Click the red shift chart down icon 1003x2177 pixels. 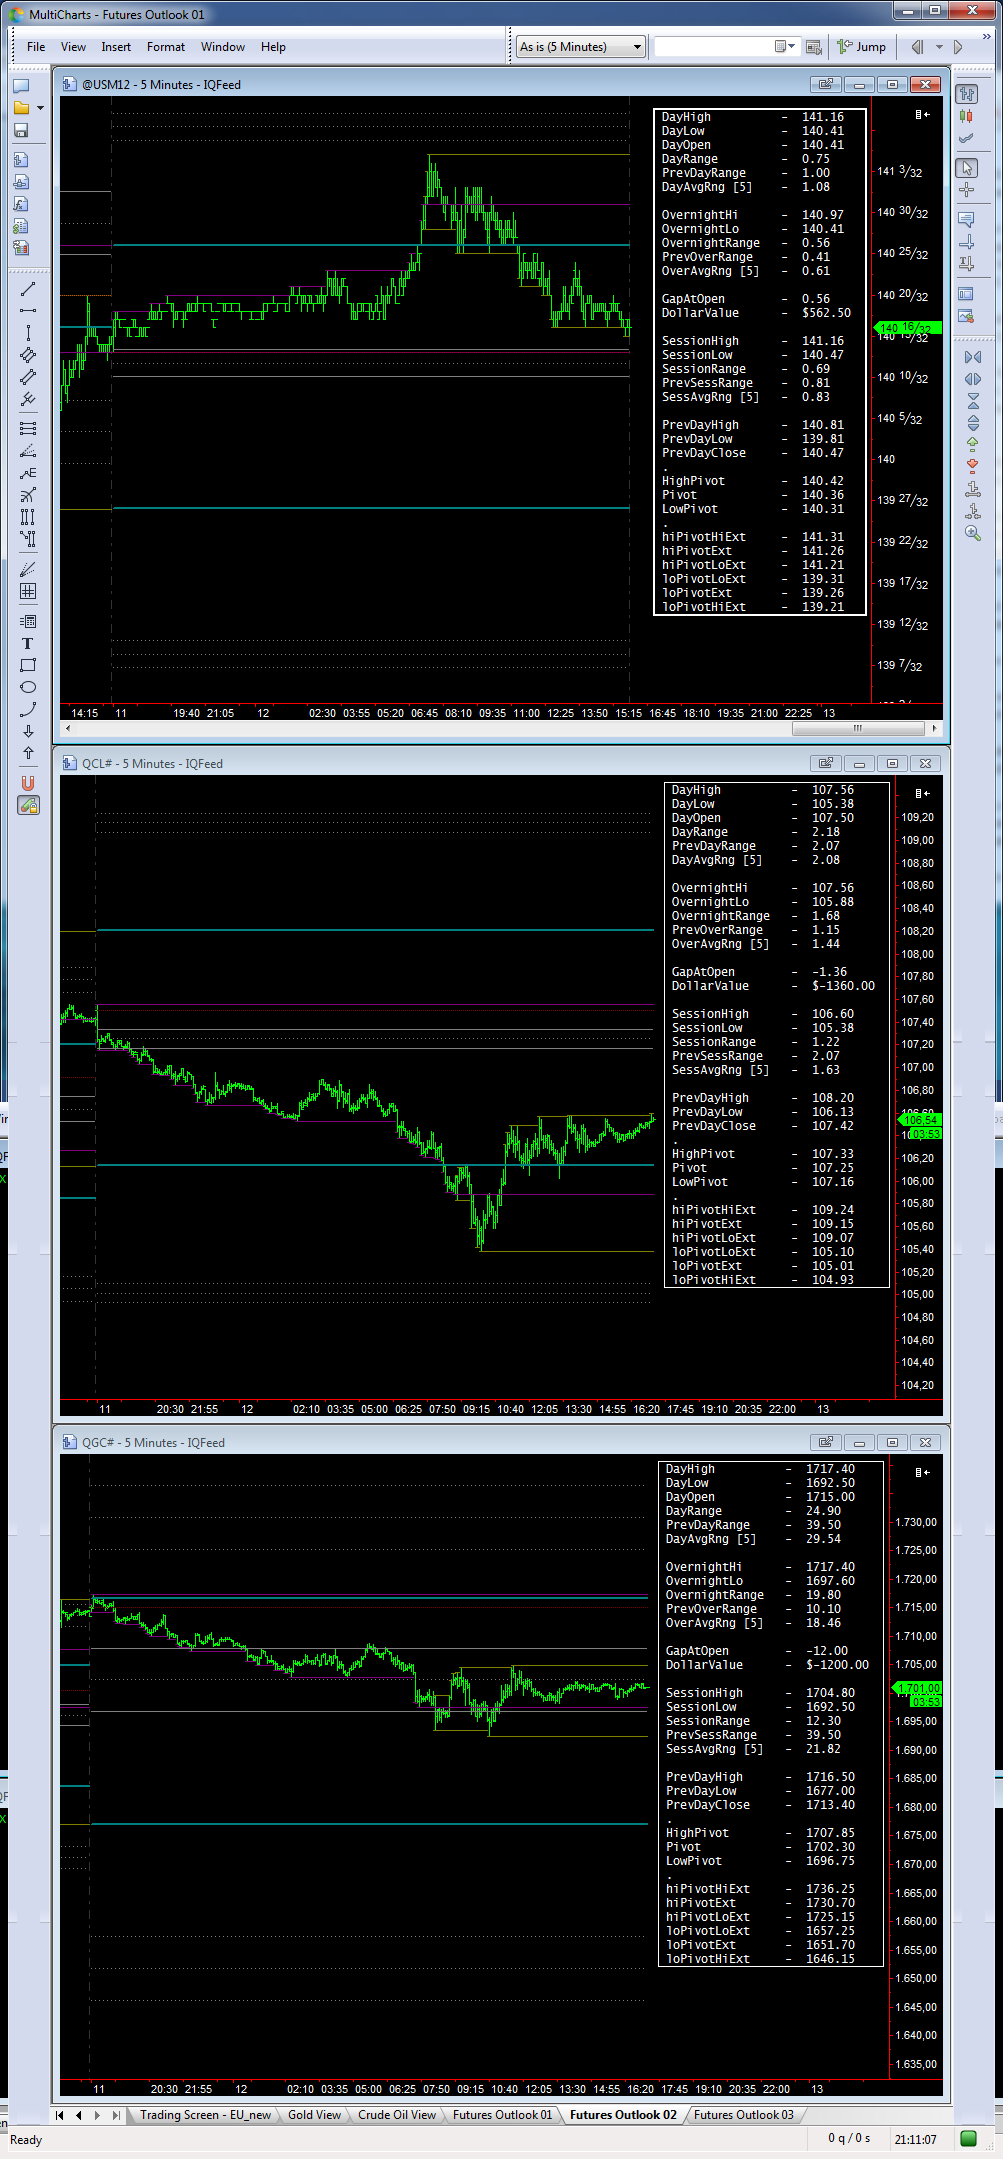[x=973, y=467]
